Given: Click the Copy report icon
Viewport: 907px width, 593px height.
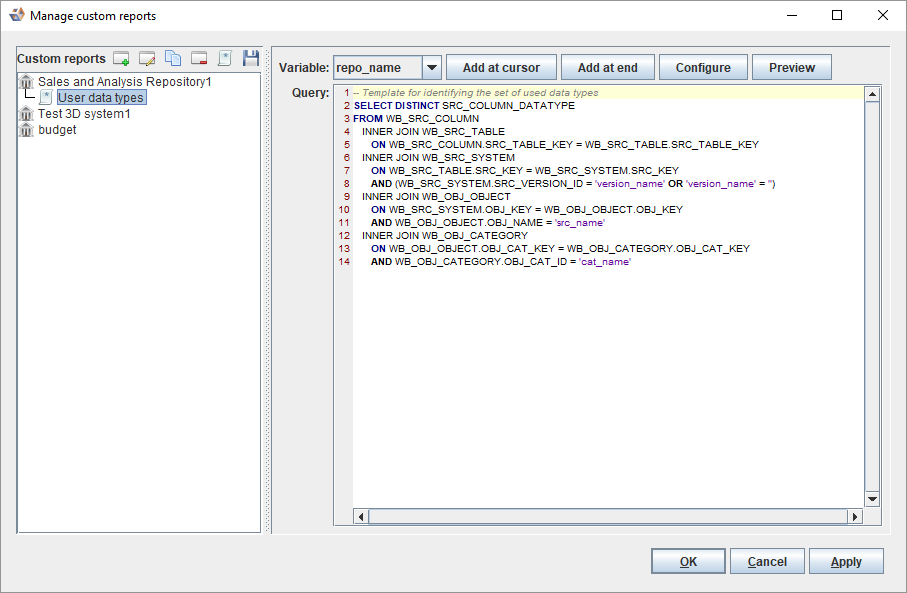Looking at the screenshot, I should [x=173, y=59].
